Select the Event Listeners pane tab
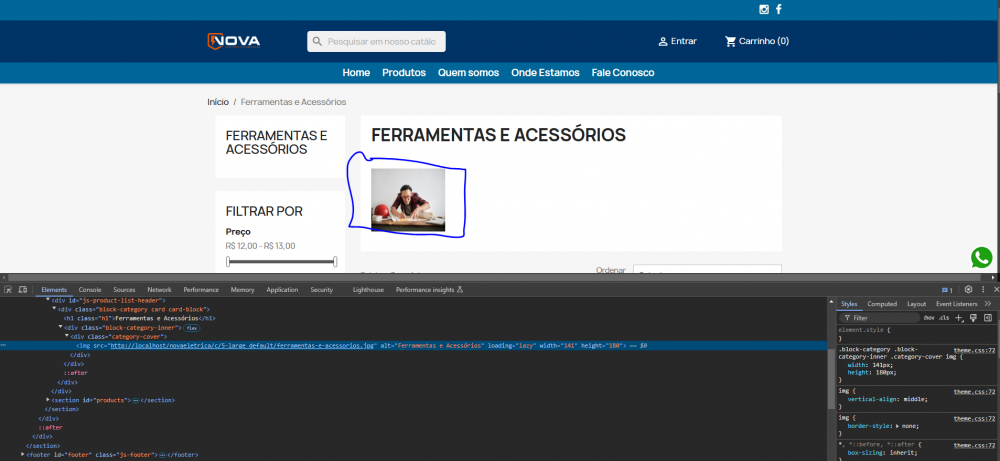1000x461 pixels. pyautogui.click(x=956, y=304)
